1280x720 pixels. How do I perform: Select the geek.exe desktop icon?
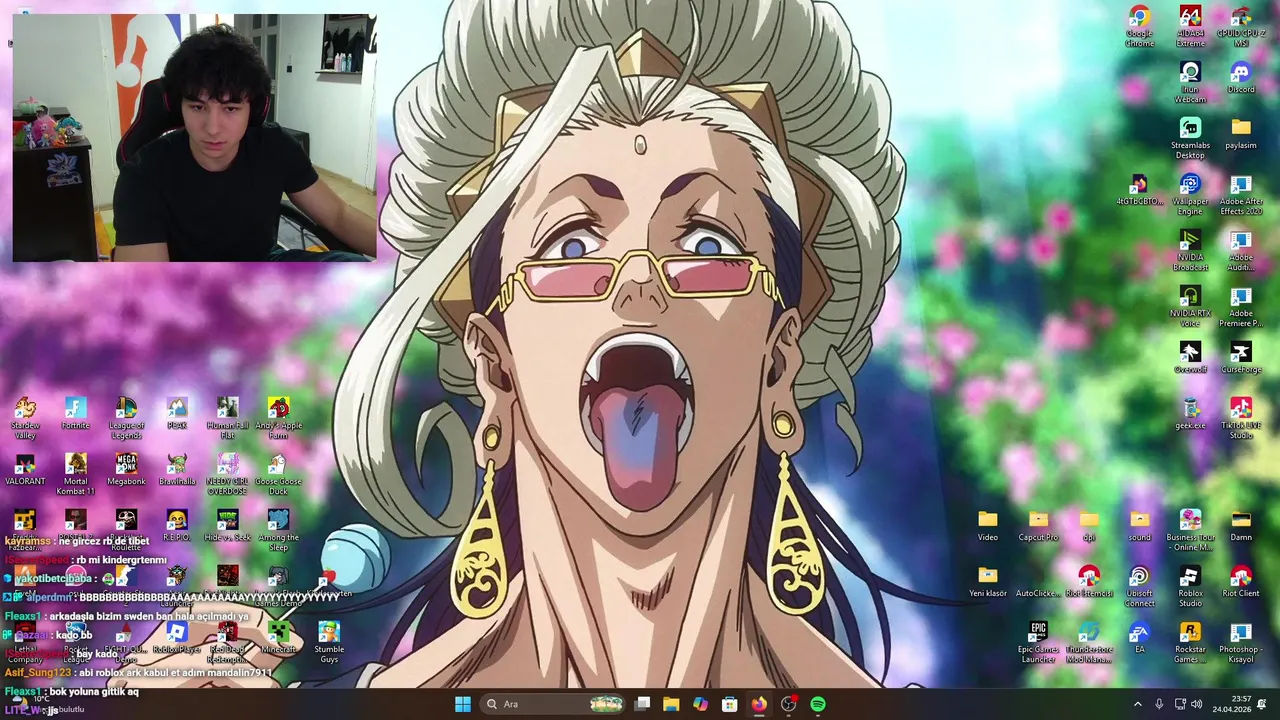click(1190, 414)
